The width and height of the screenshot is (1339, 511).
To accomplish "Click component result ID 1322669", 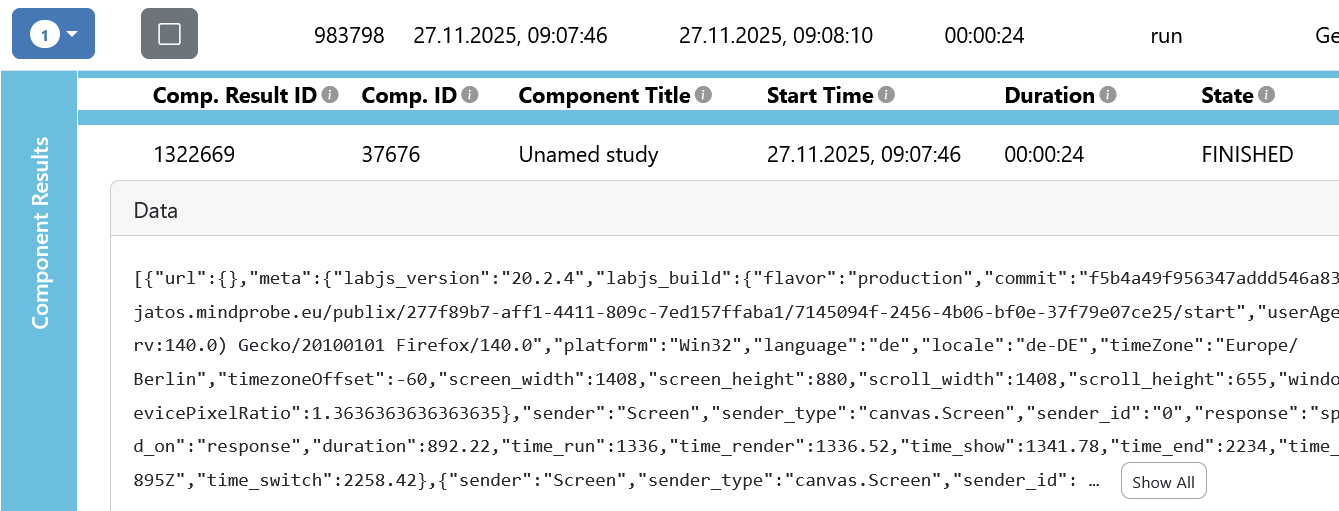I will click(x=194, y=154).
